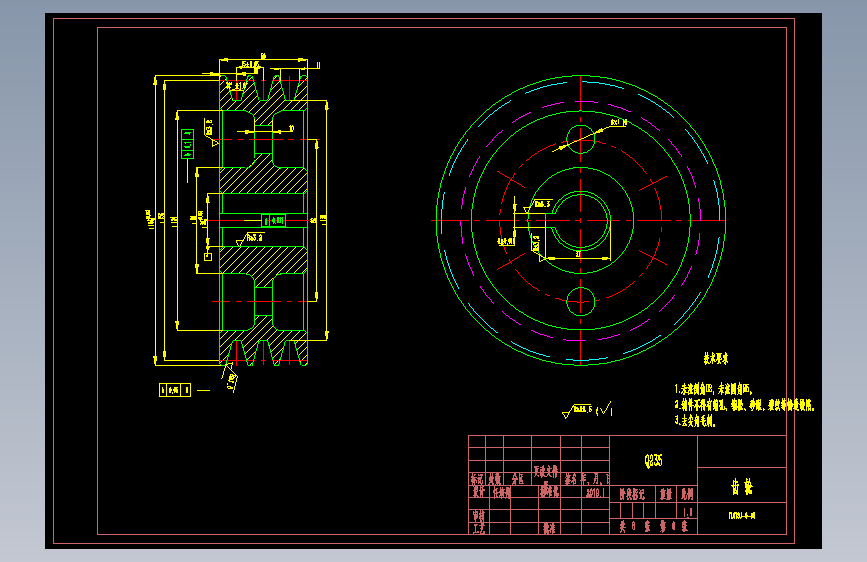Click the Q235 material text in title block

(653, 460)
